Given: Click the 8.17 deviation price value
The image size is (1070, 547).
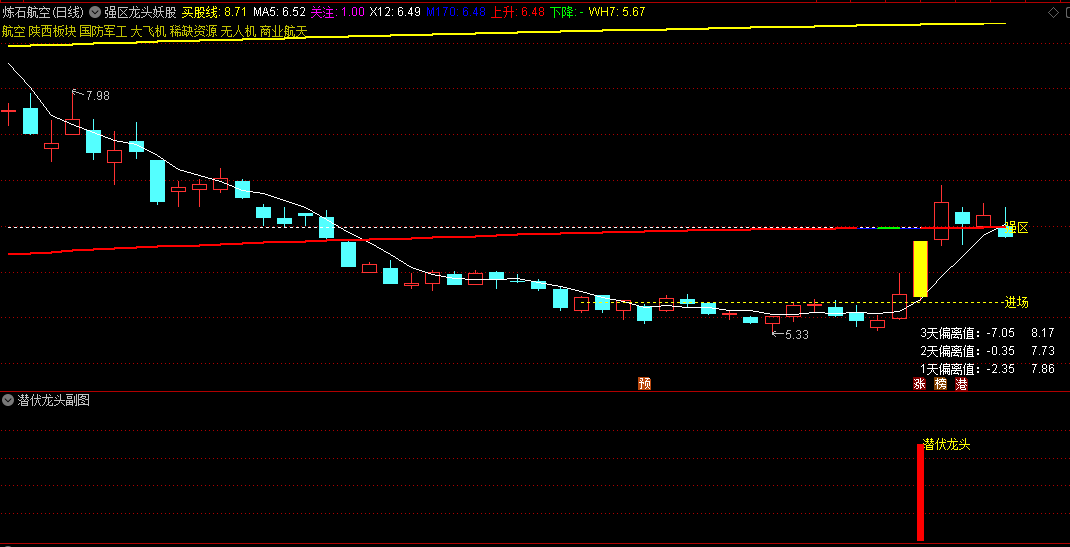Looking at the screenshot, I should click(1043, 334).
